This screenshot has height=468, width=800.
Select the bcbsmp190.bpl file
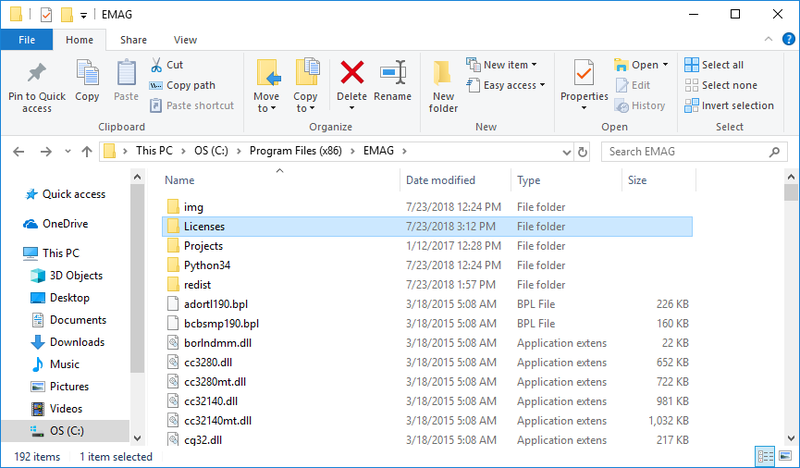click(x=427, y=324)
